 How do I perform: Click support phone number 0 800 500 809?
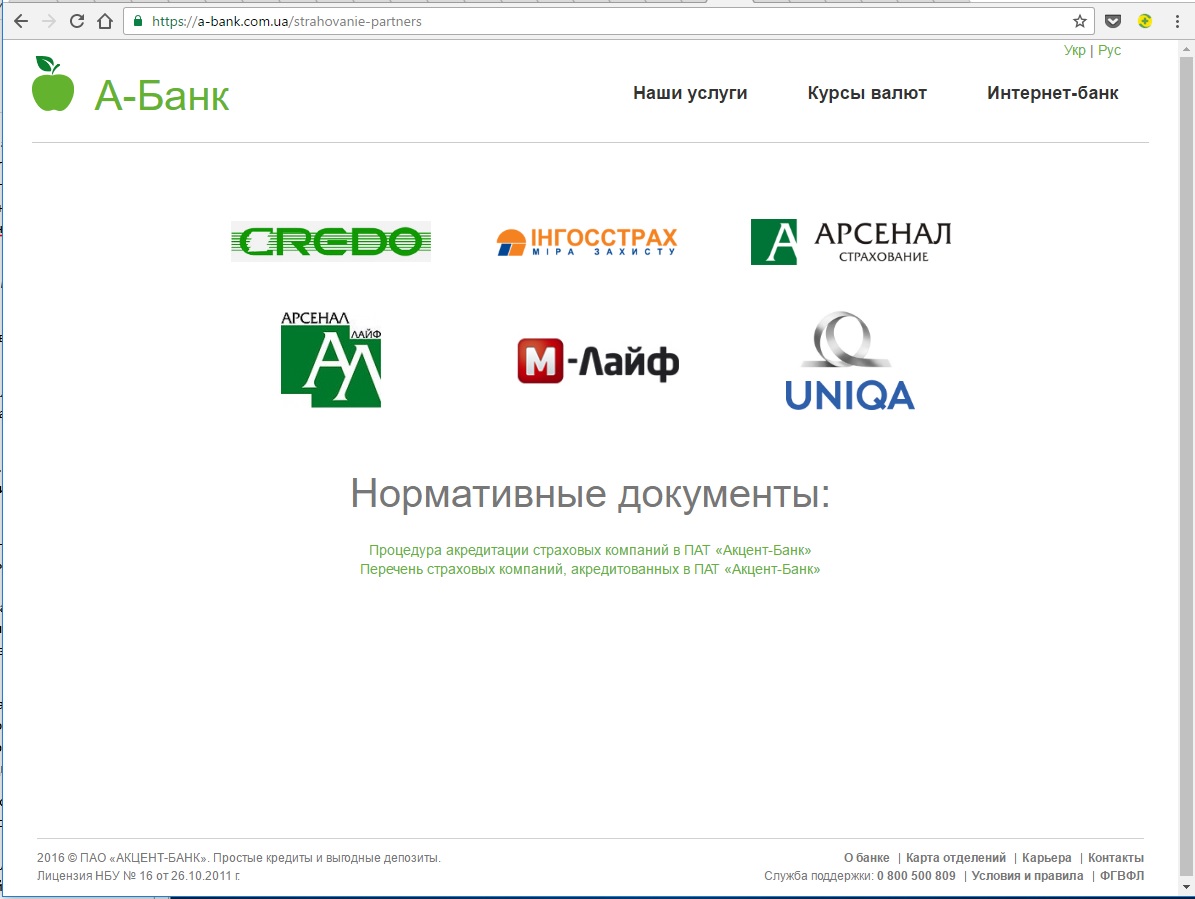pos(916,876)
